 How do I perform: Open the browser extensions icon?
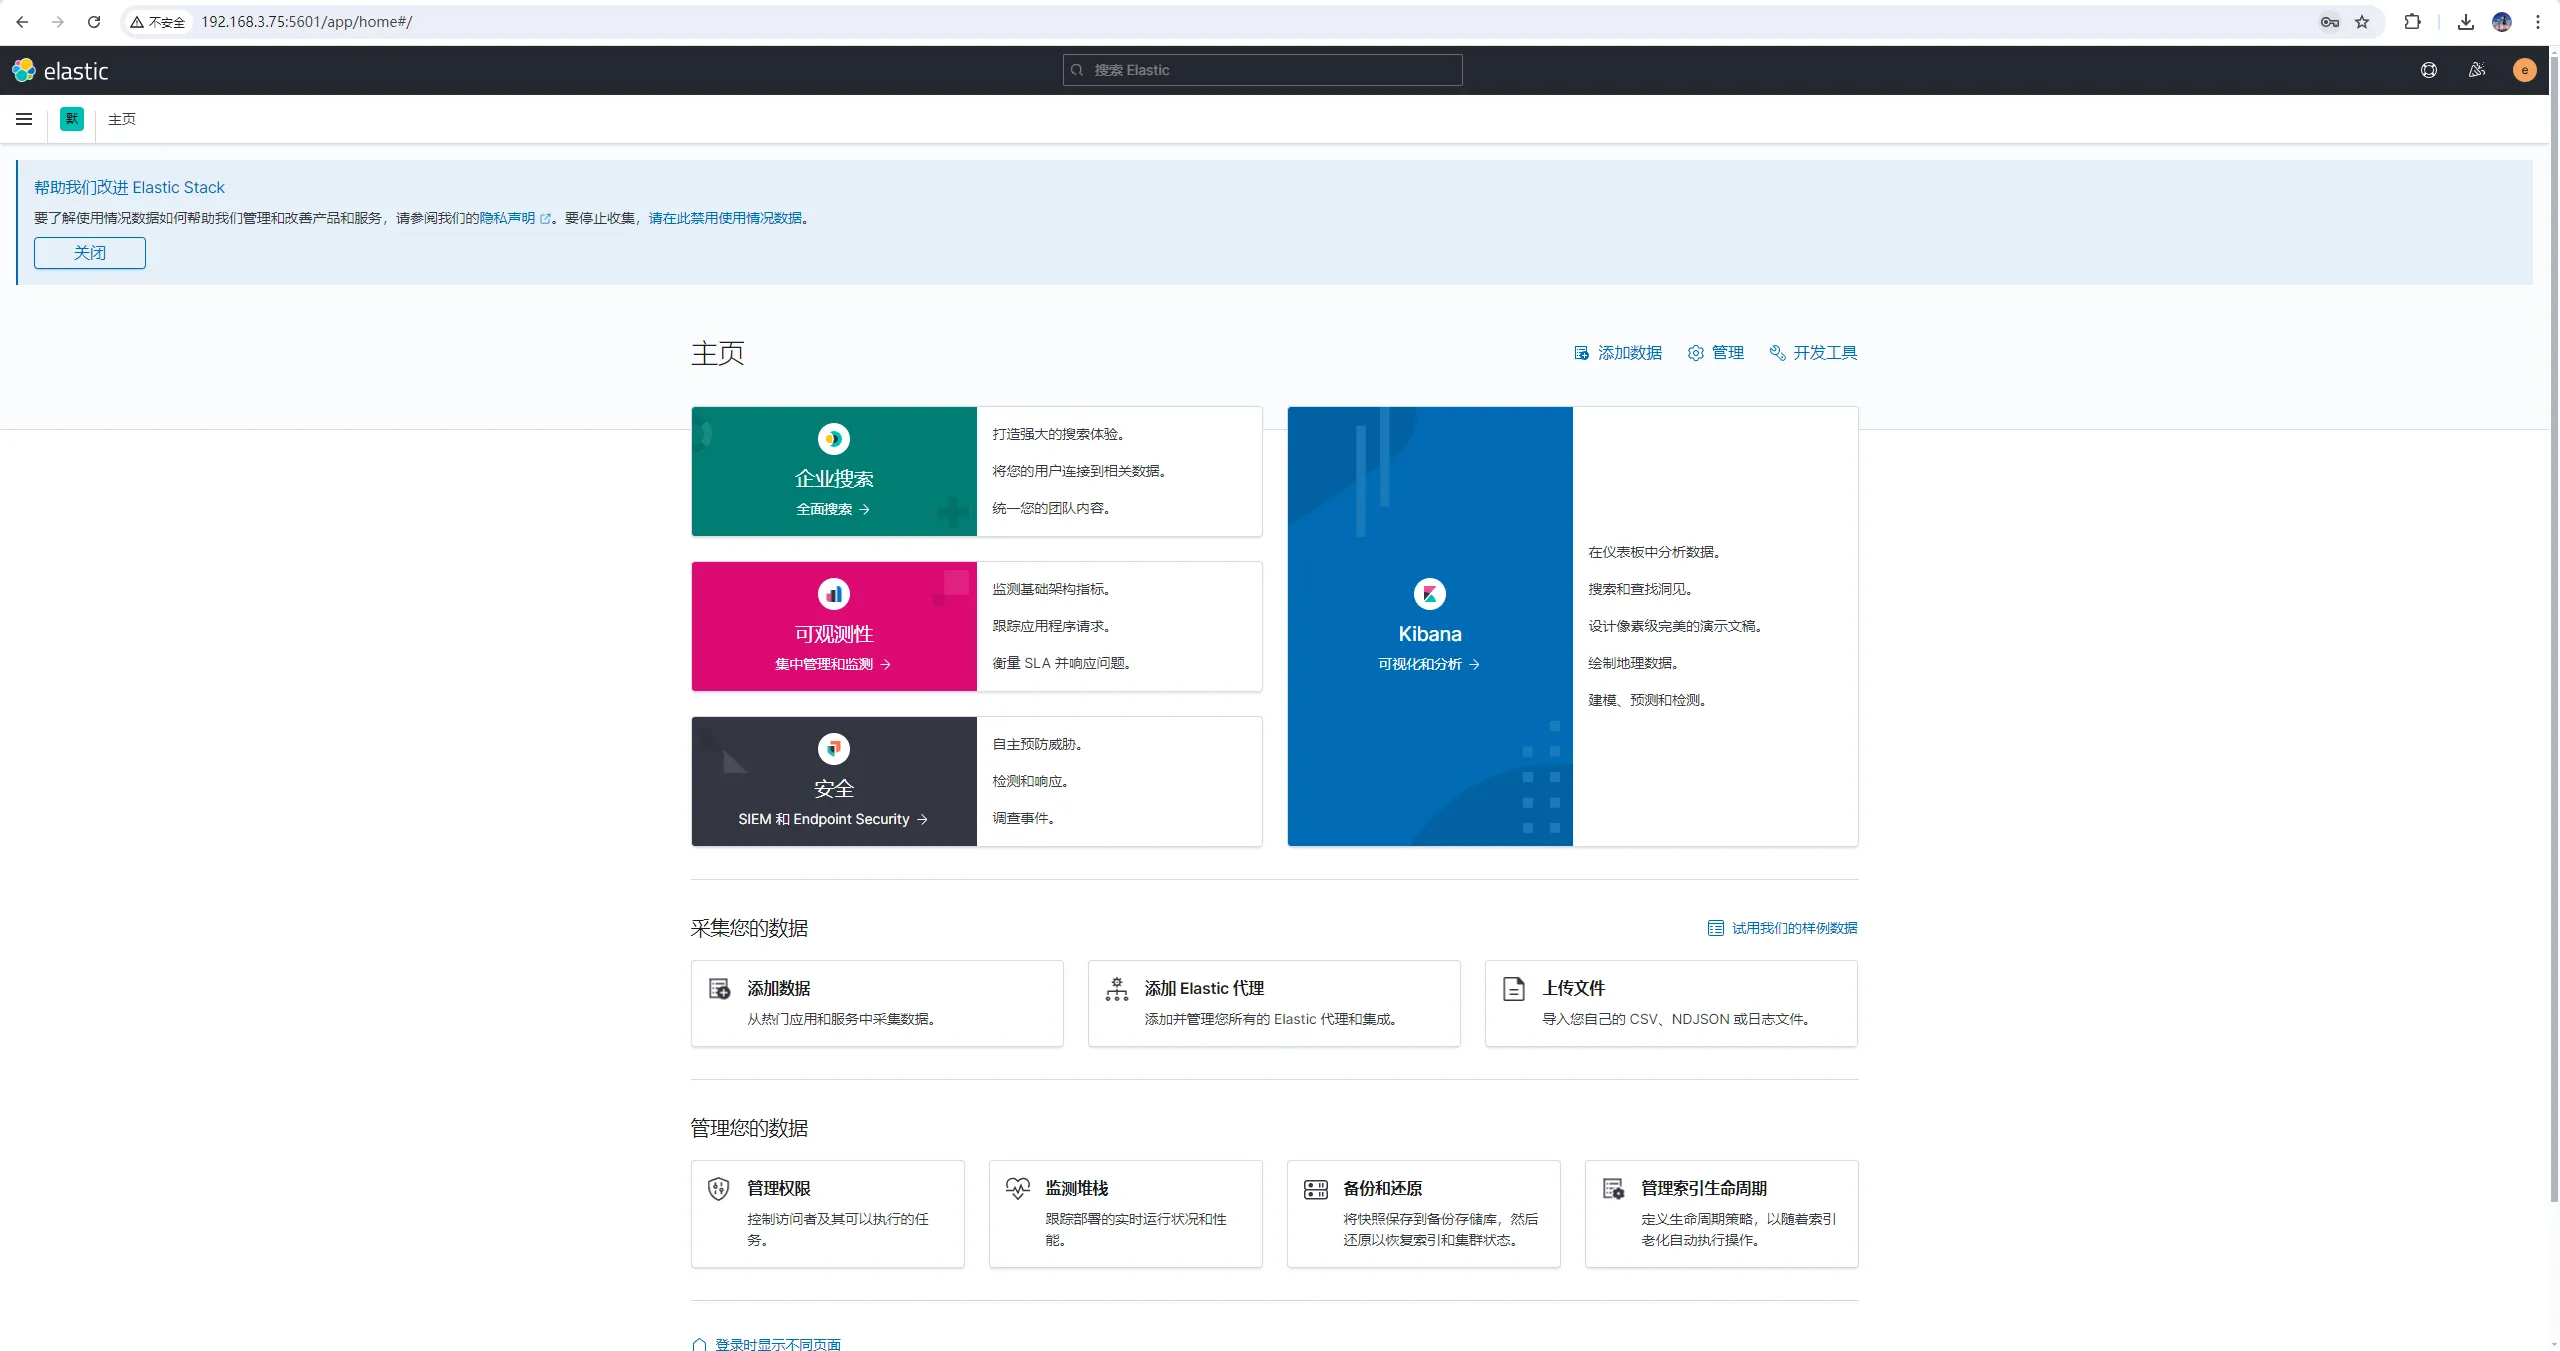point(2413,22)
